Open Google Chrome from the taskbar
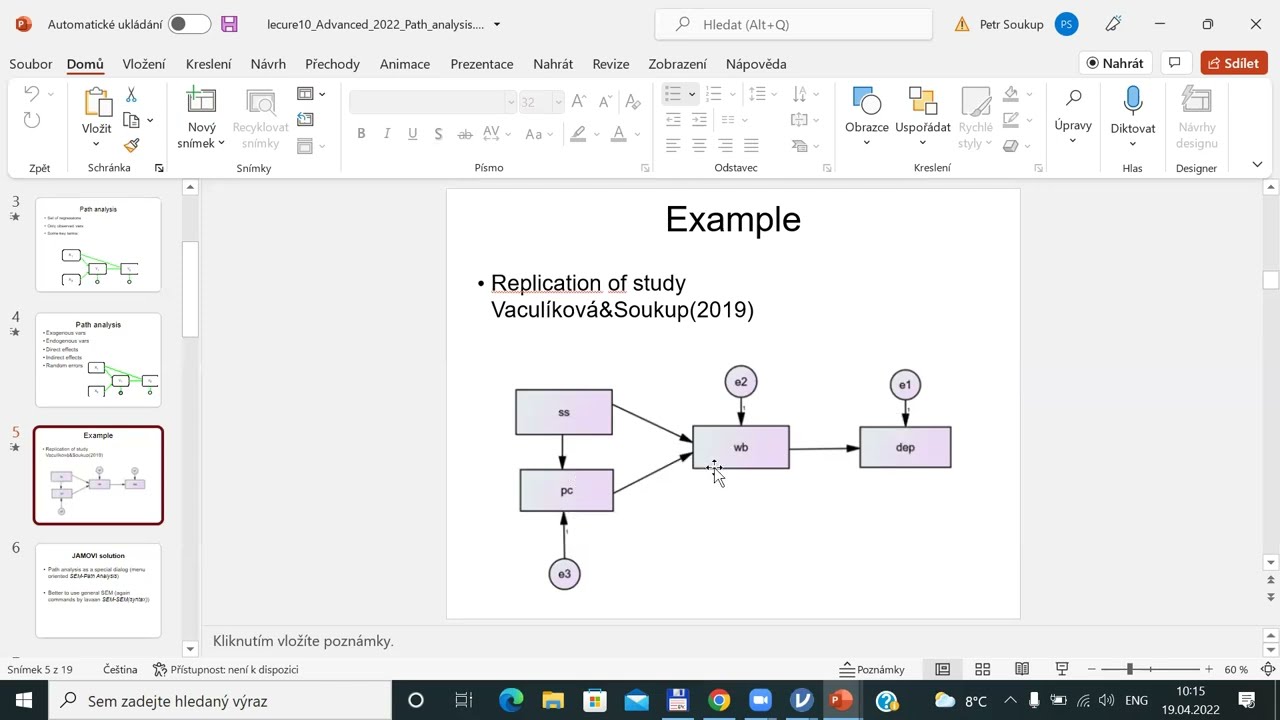This screenshot has height=720, width=1280. coord(719,700)
